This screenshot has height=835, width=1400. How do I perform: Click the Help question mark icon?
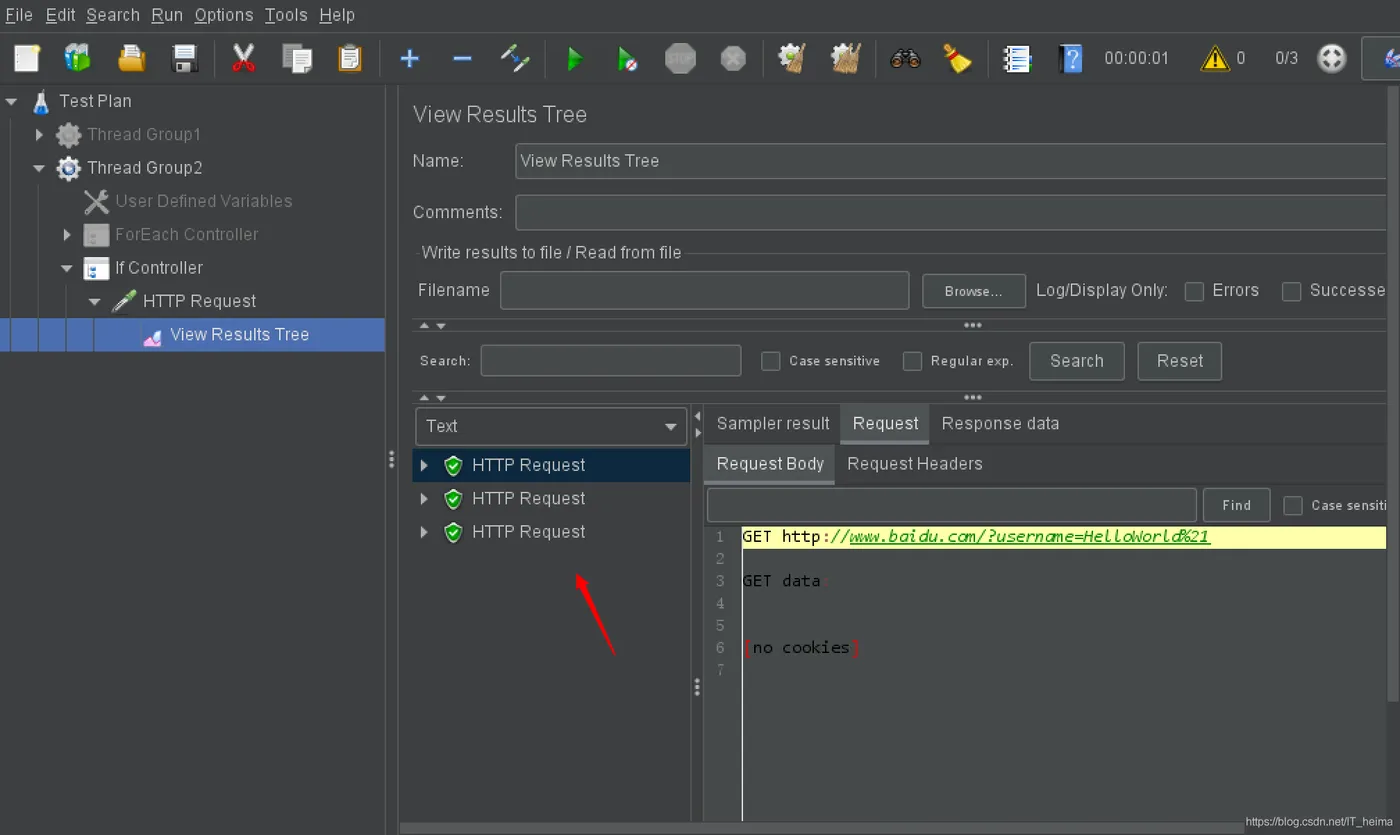pos(1070,59)
